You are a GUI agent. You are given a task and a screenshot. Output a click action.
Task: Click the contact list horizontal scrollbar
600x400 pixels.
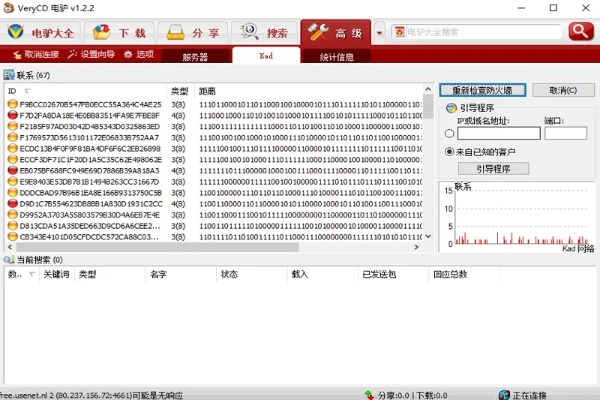(215, 249)
